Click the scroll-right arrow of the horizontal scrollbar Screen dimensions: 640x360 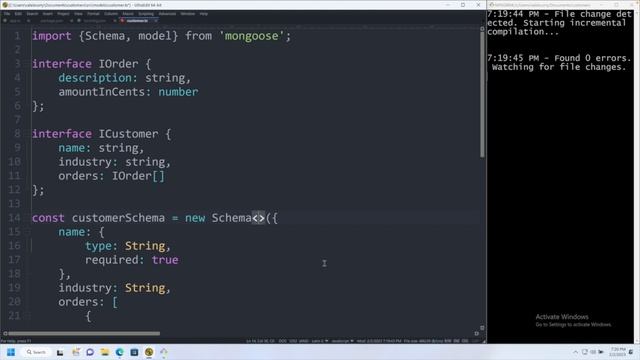(x=476, y=333)
